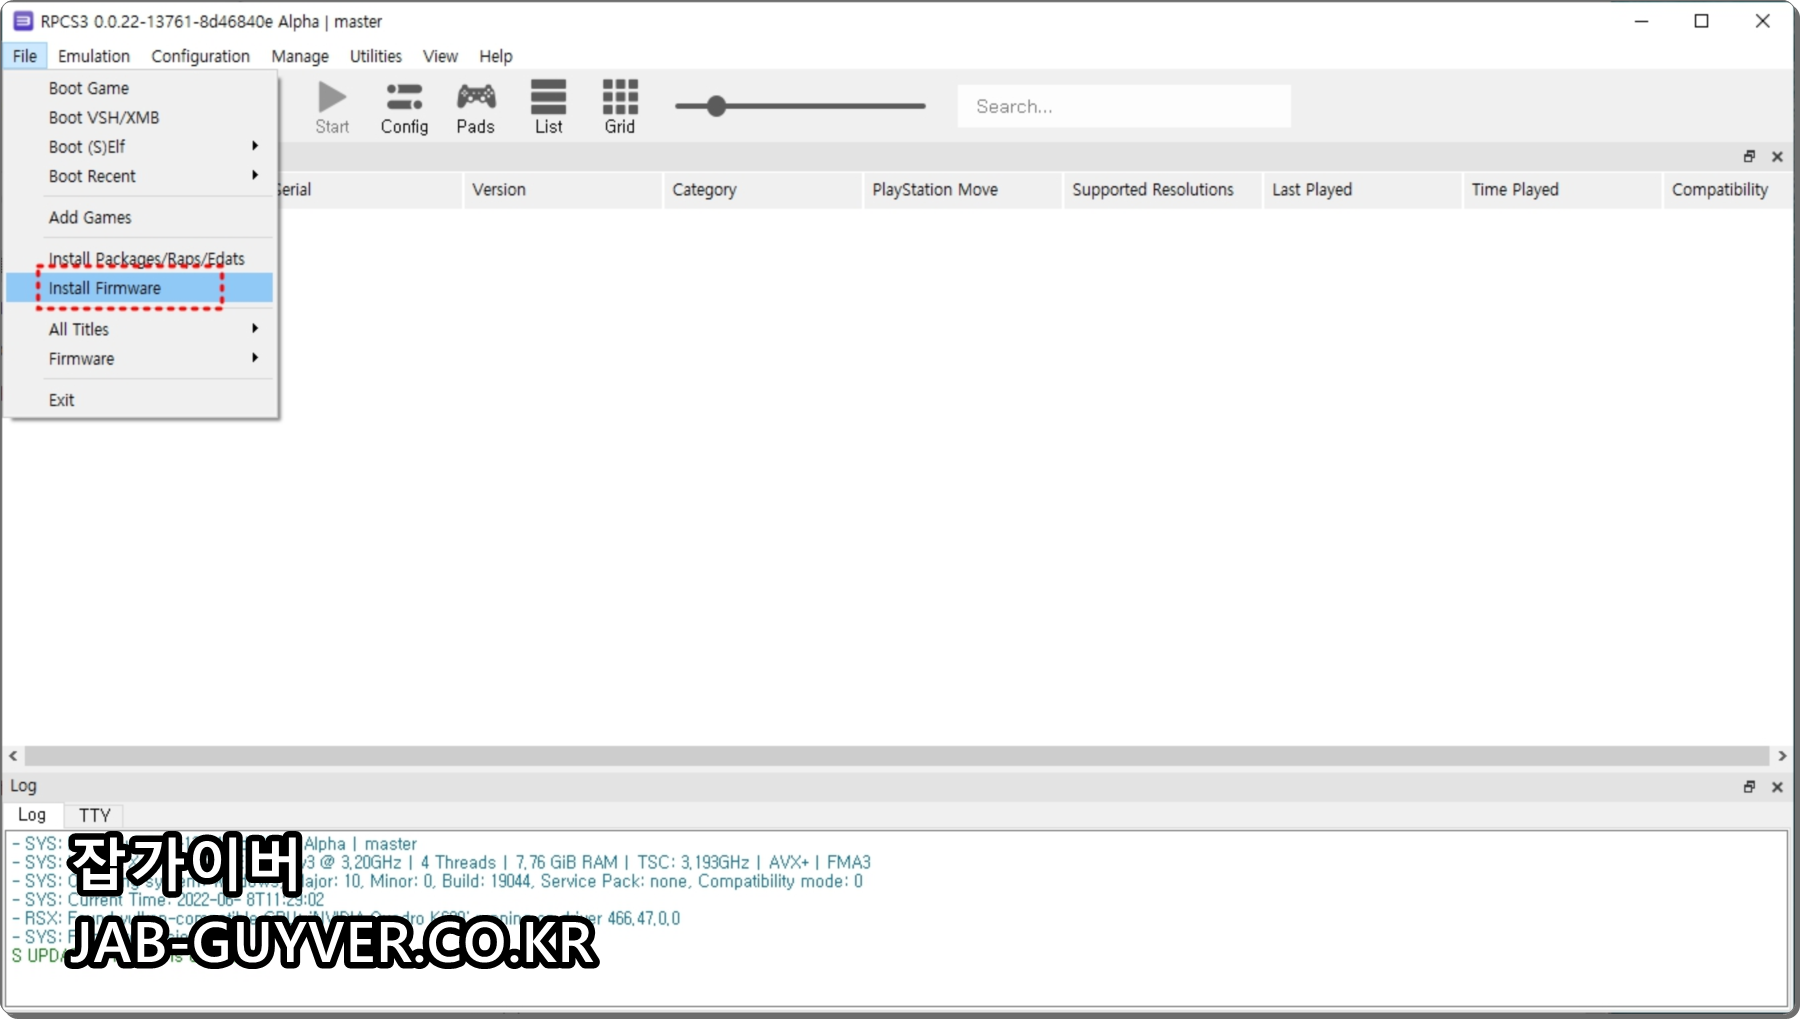Image resolution: width=1800 pixels, height=1019 pixels.
Task: Switch to the Log tab
Action: 33,815
